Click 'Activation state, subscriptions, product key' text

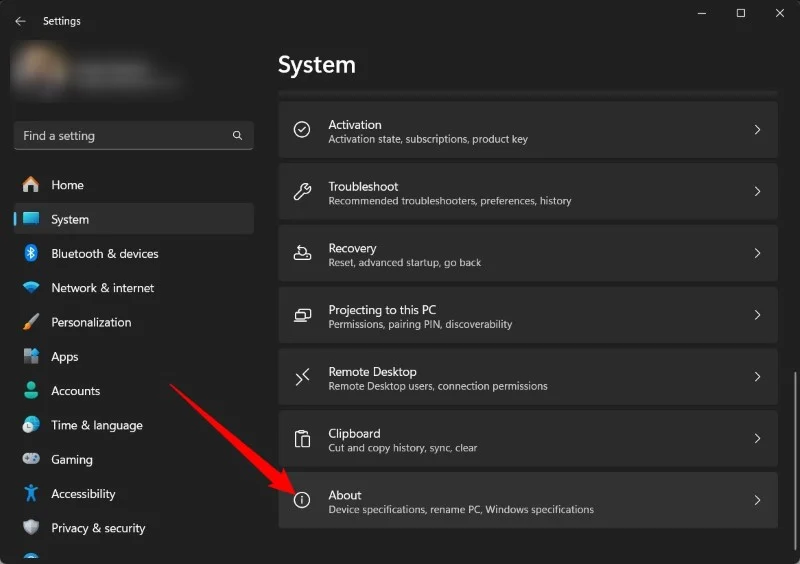click(x=428, y=139)
